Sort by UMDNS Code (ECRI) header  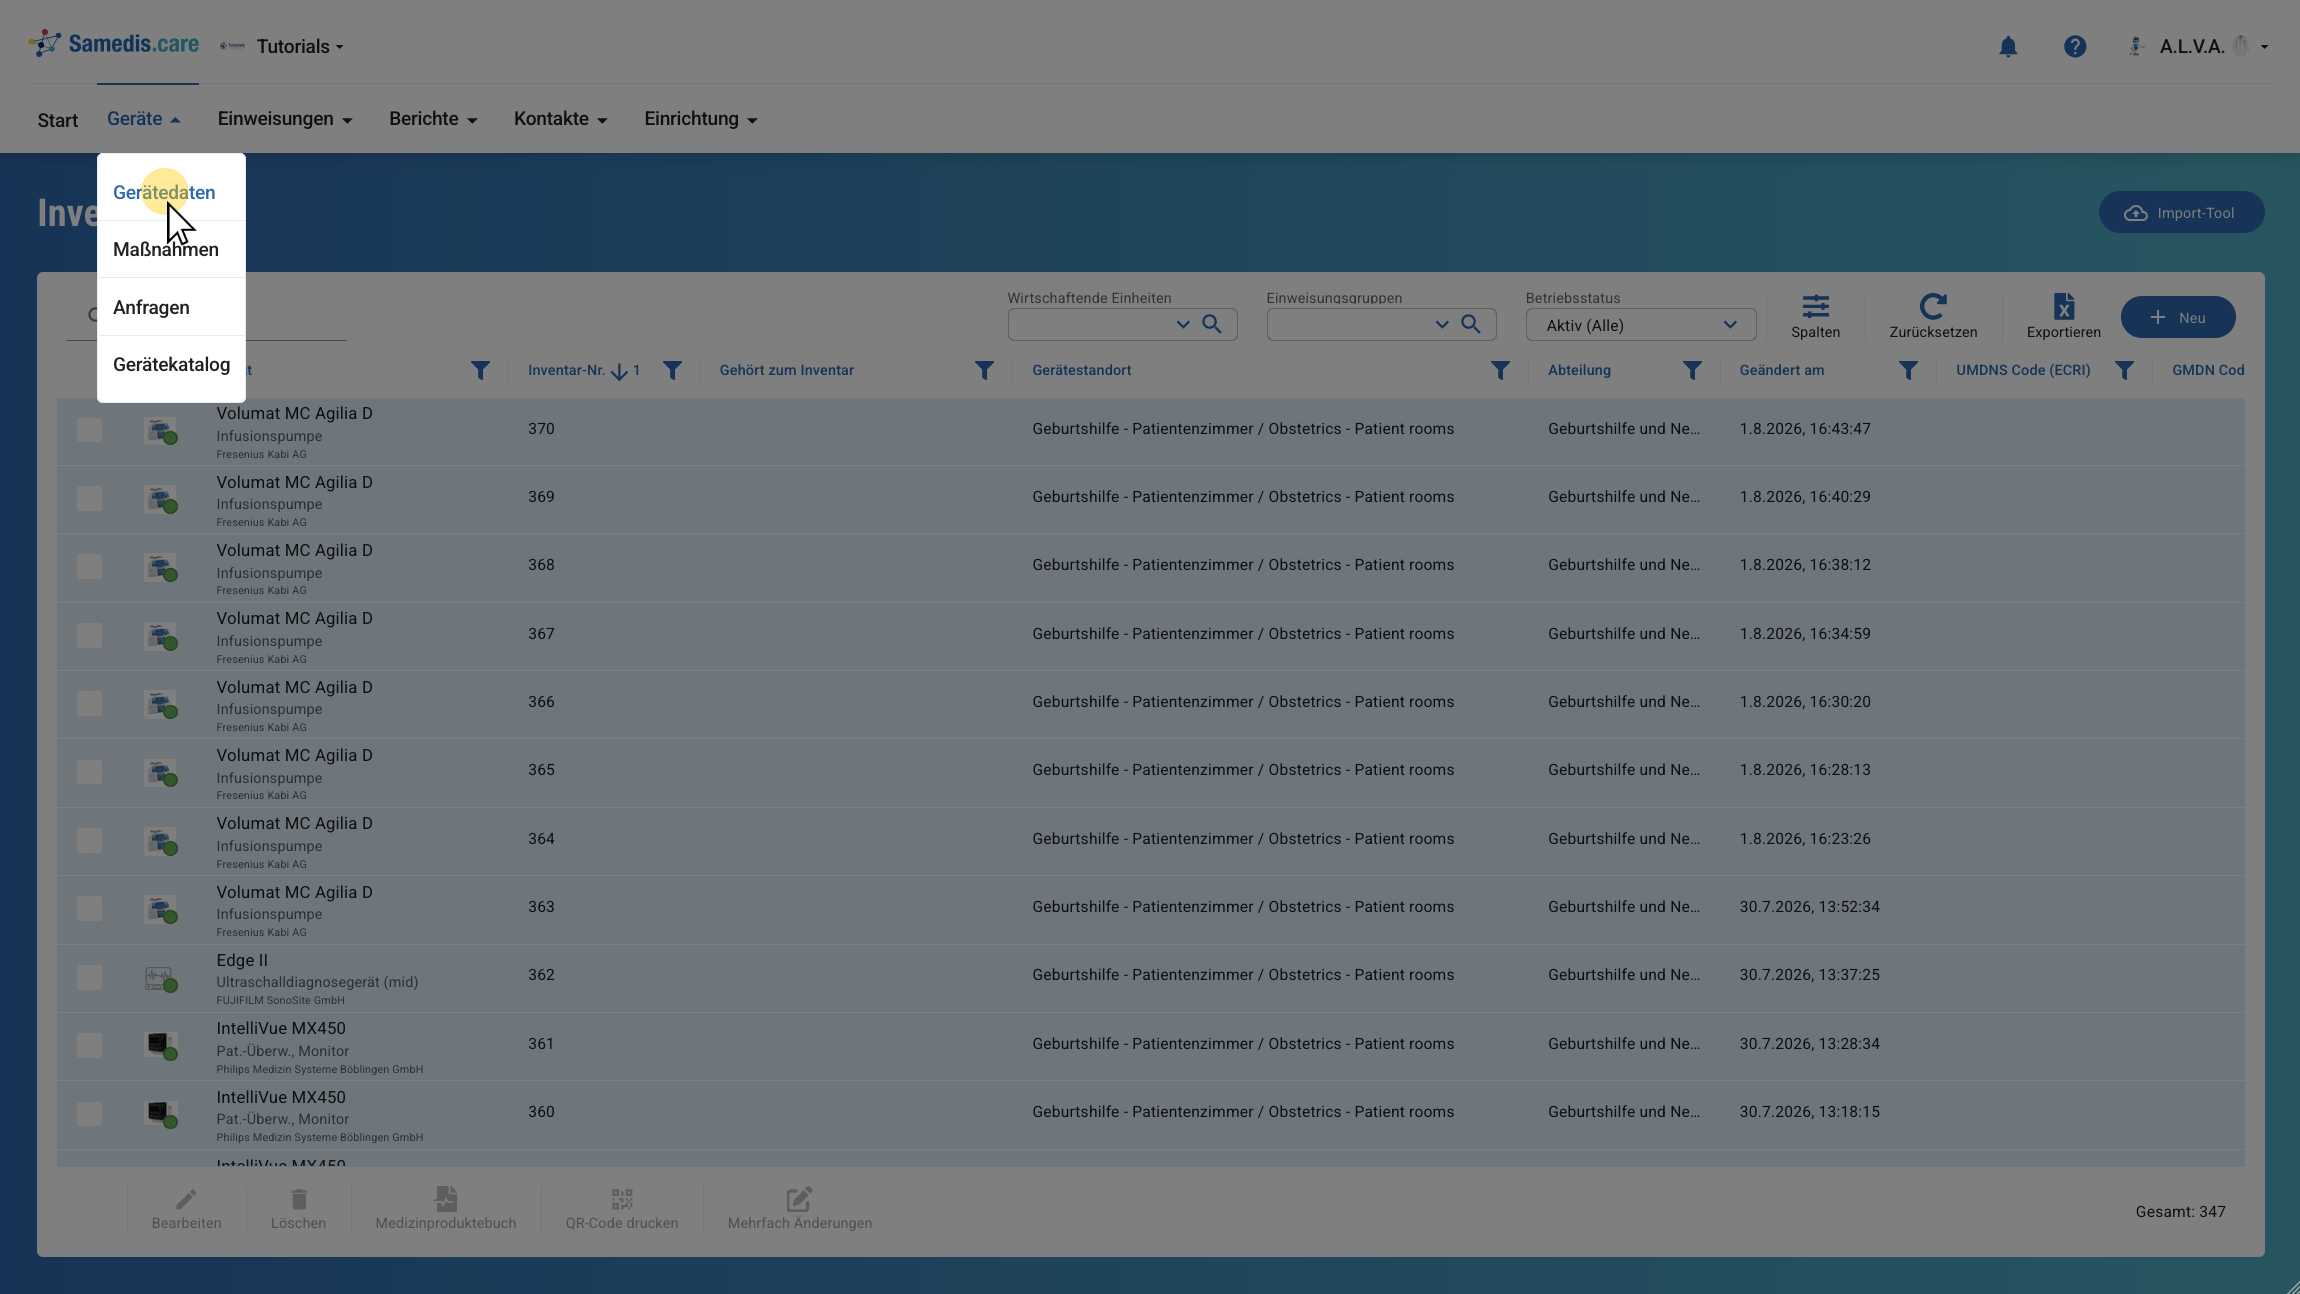tap(2023, 370)
